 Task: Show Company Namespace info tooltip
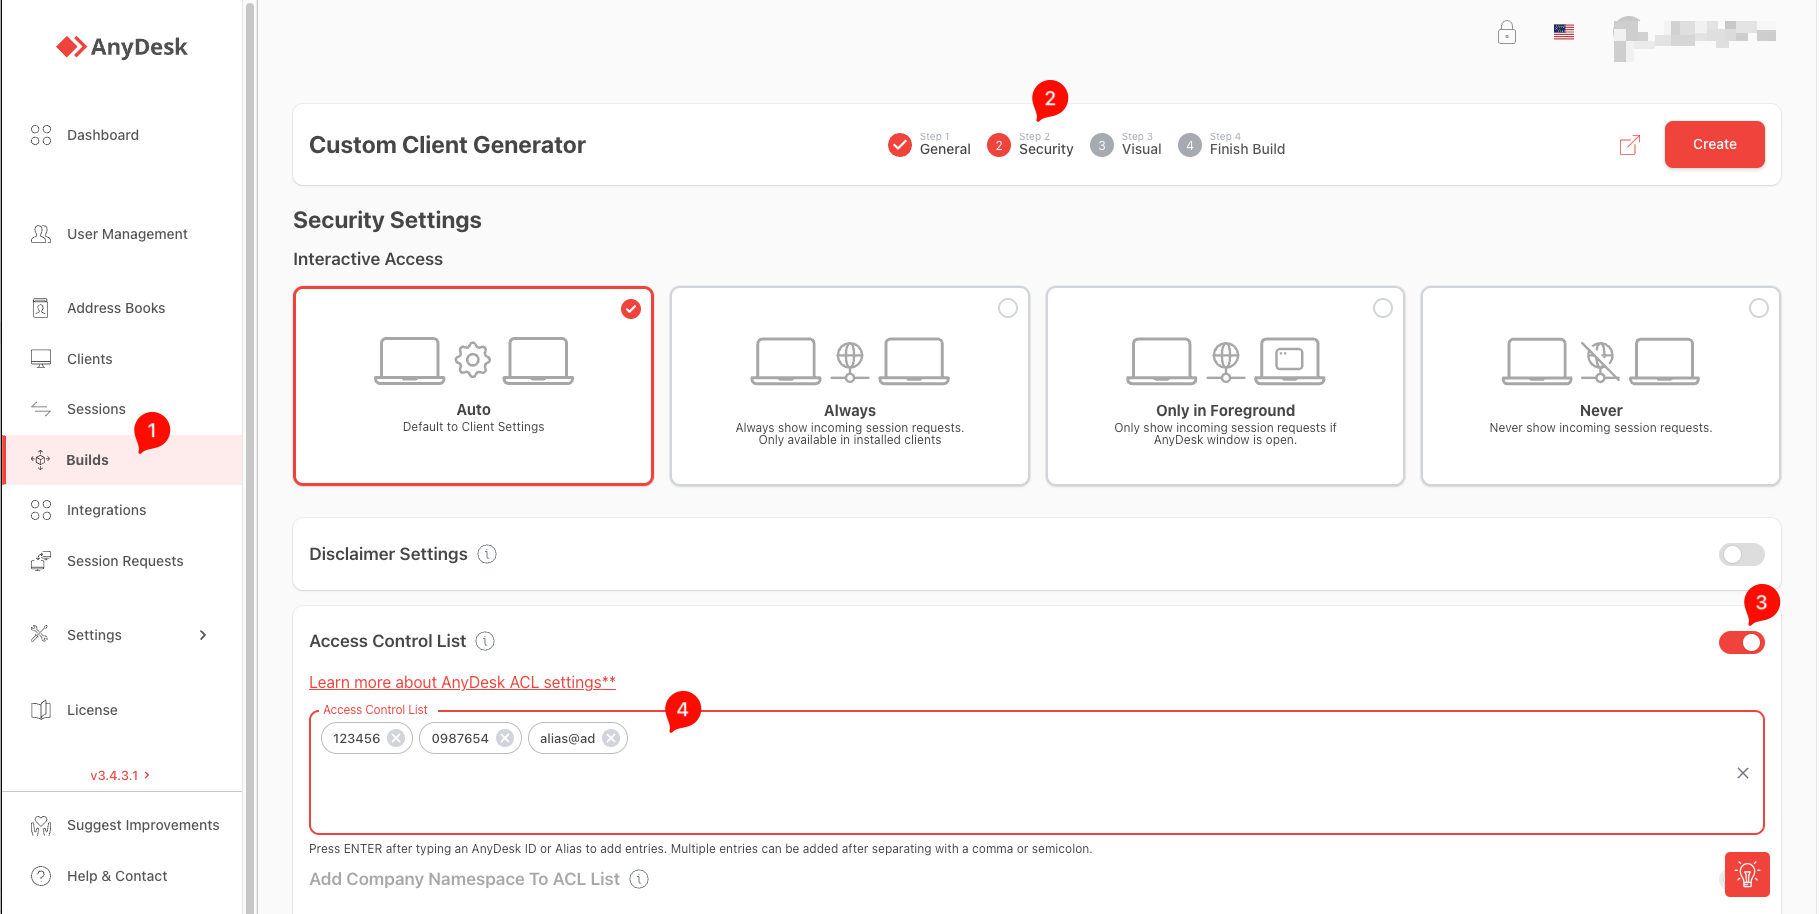639,879
